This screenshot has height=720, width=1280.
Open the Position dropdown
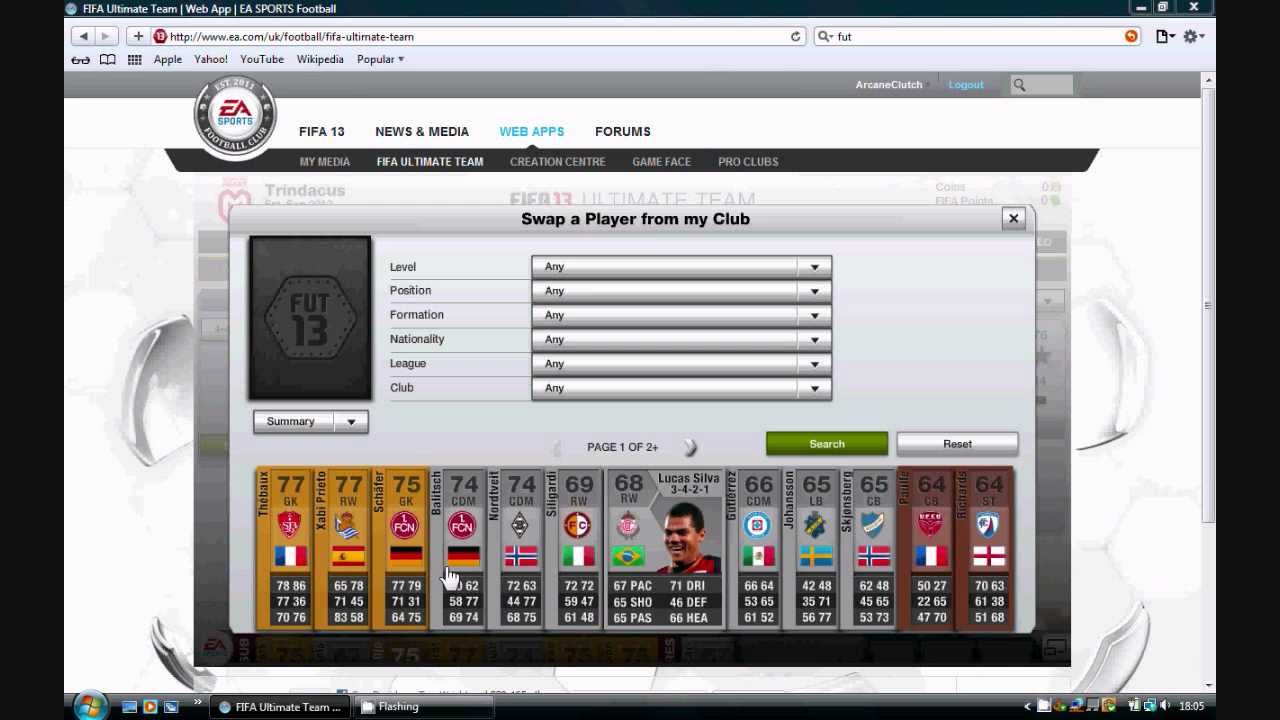681,291
